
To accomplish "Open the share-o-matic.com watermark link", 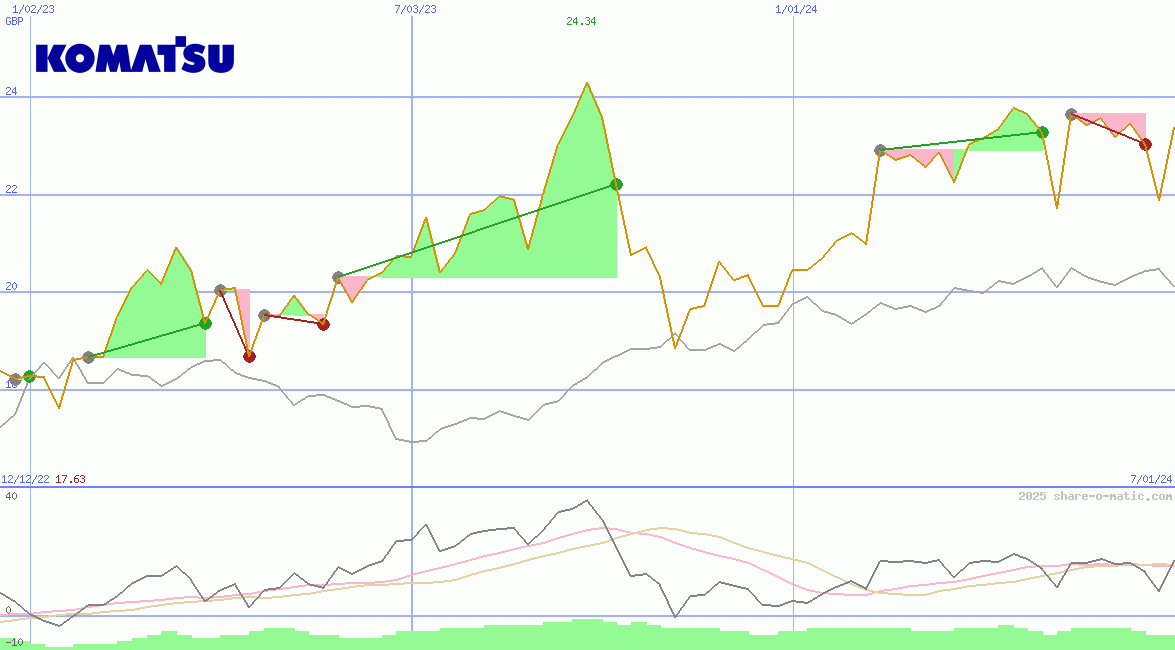I will point(1095,496).
